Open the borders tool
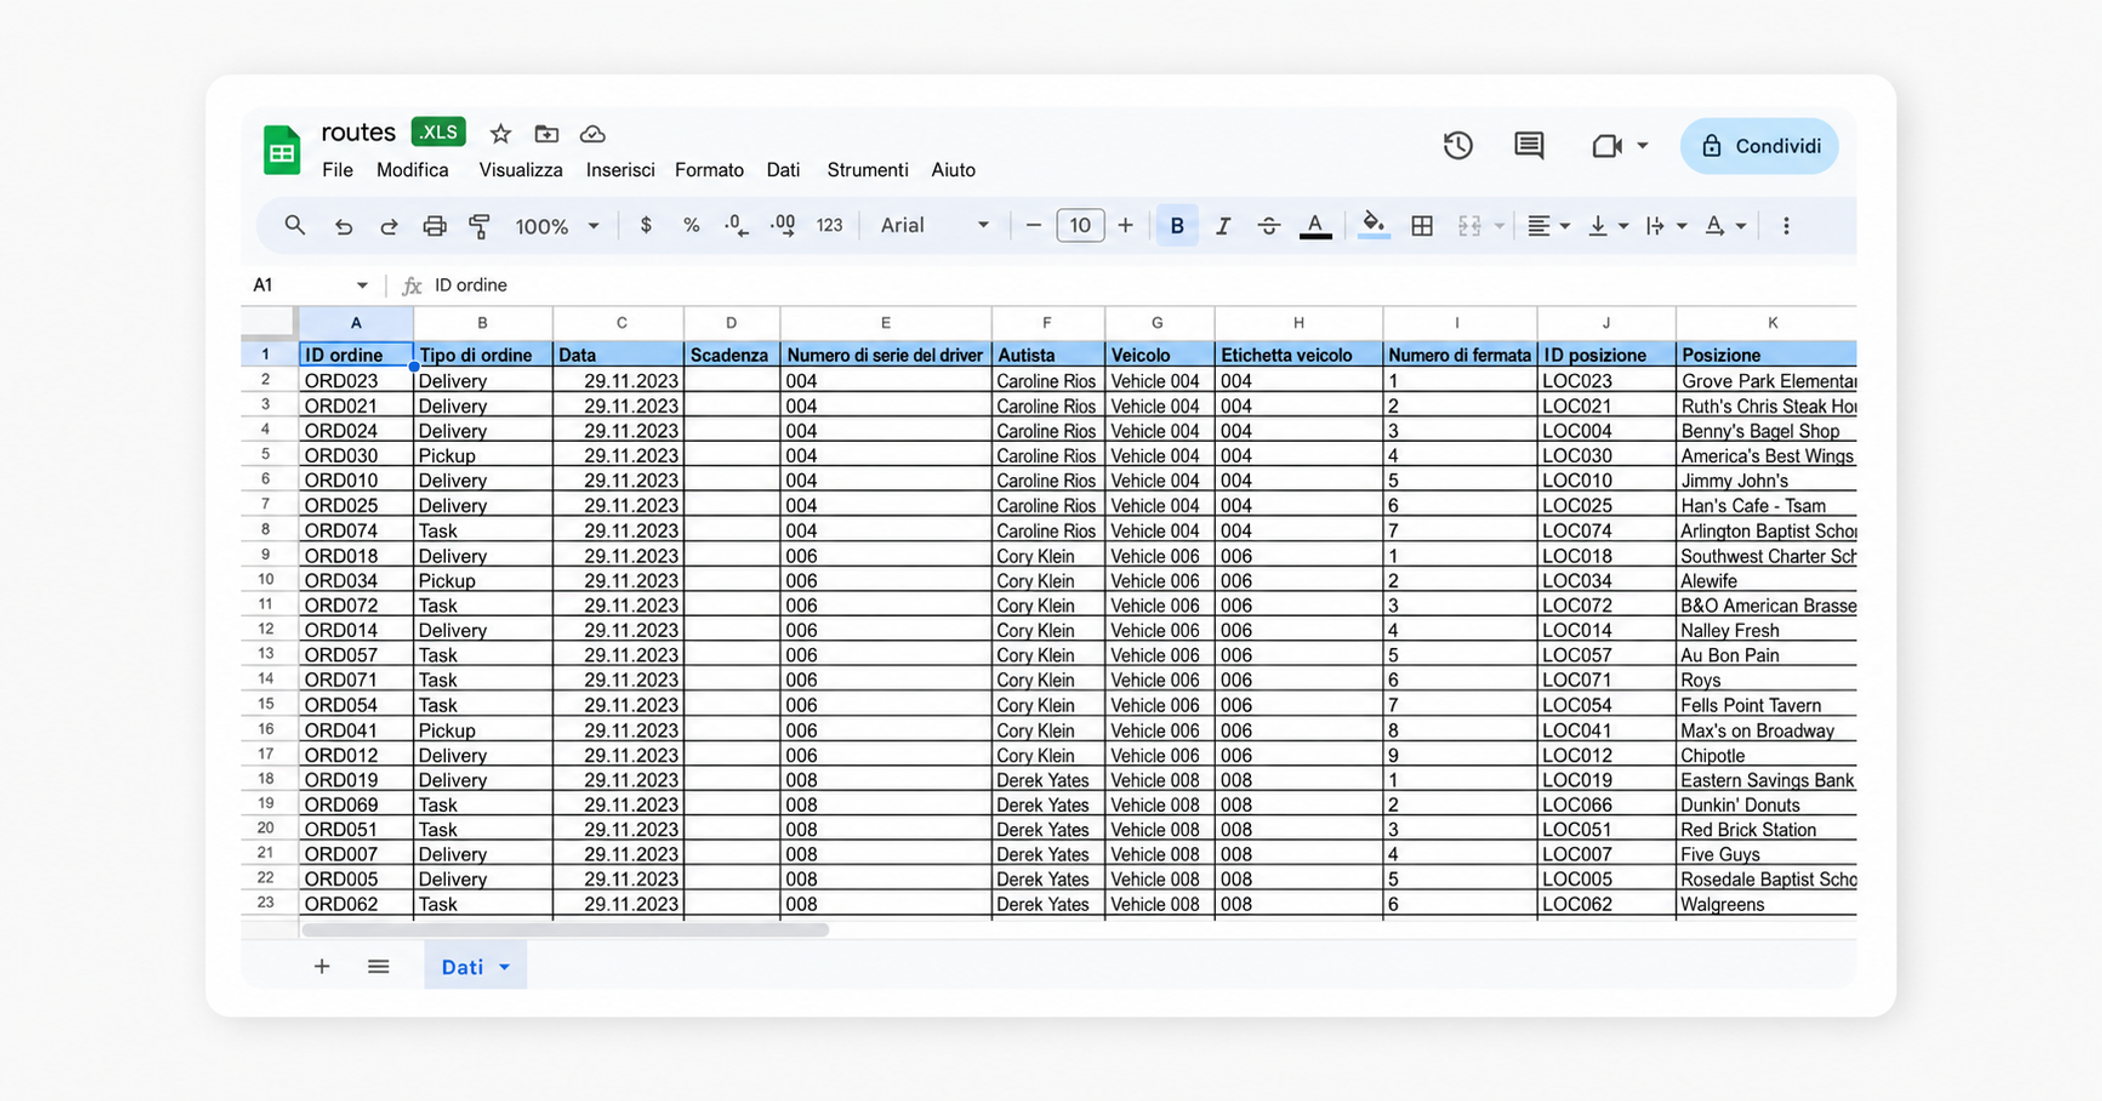 click(x=1421, y=226)
